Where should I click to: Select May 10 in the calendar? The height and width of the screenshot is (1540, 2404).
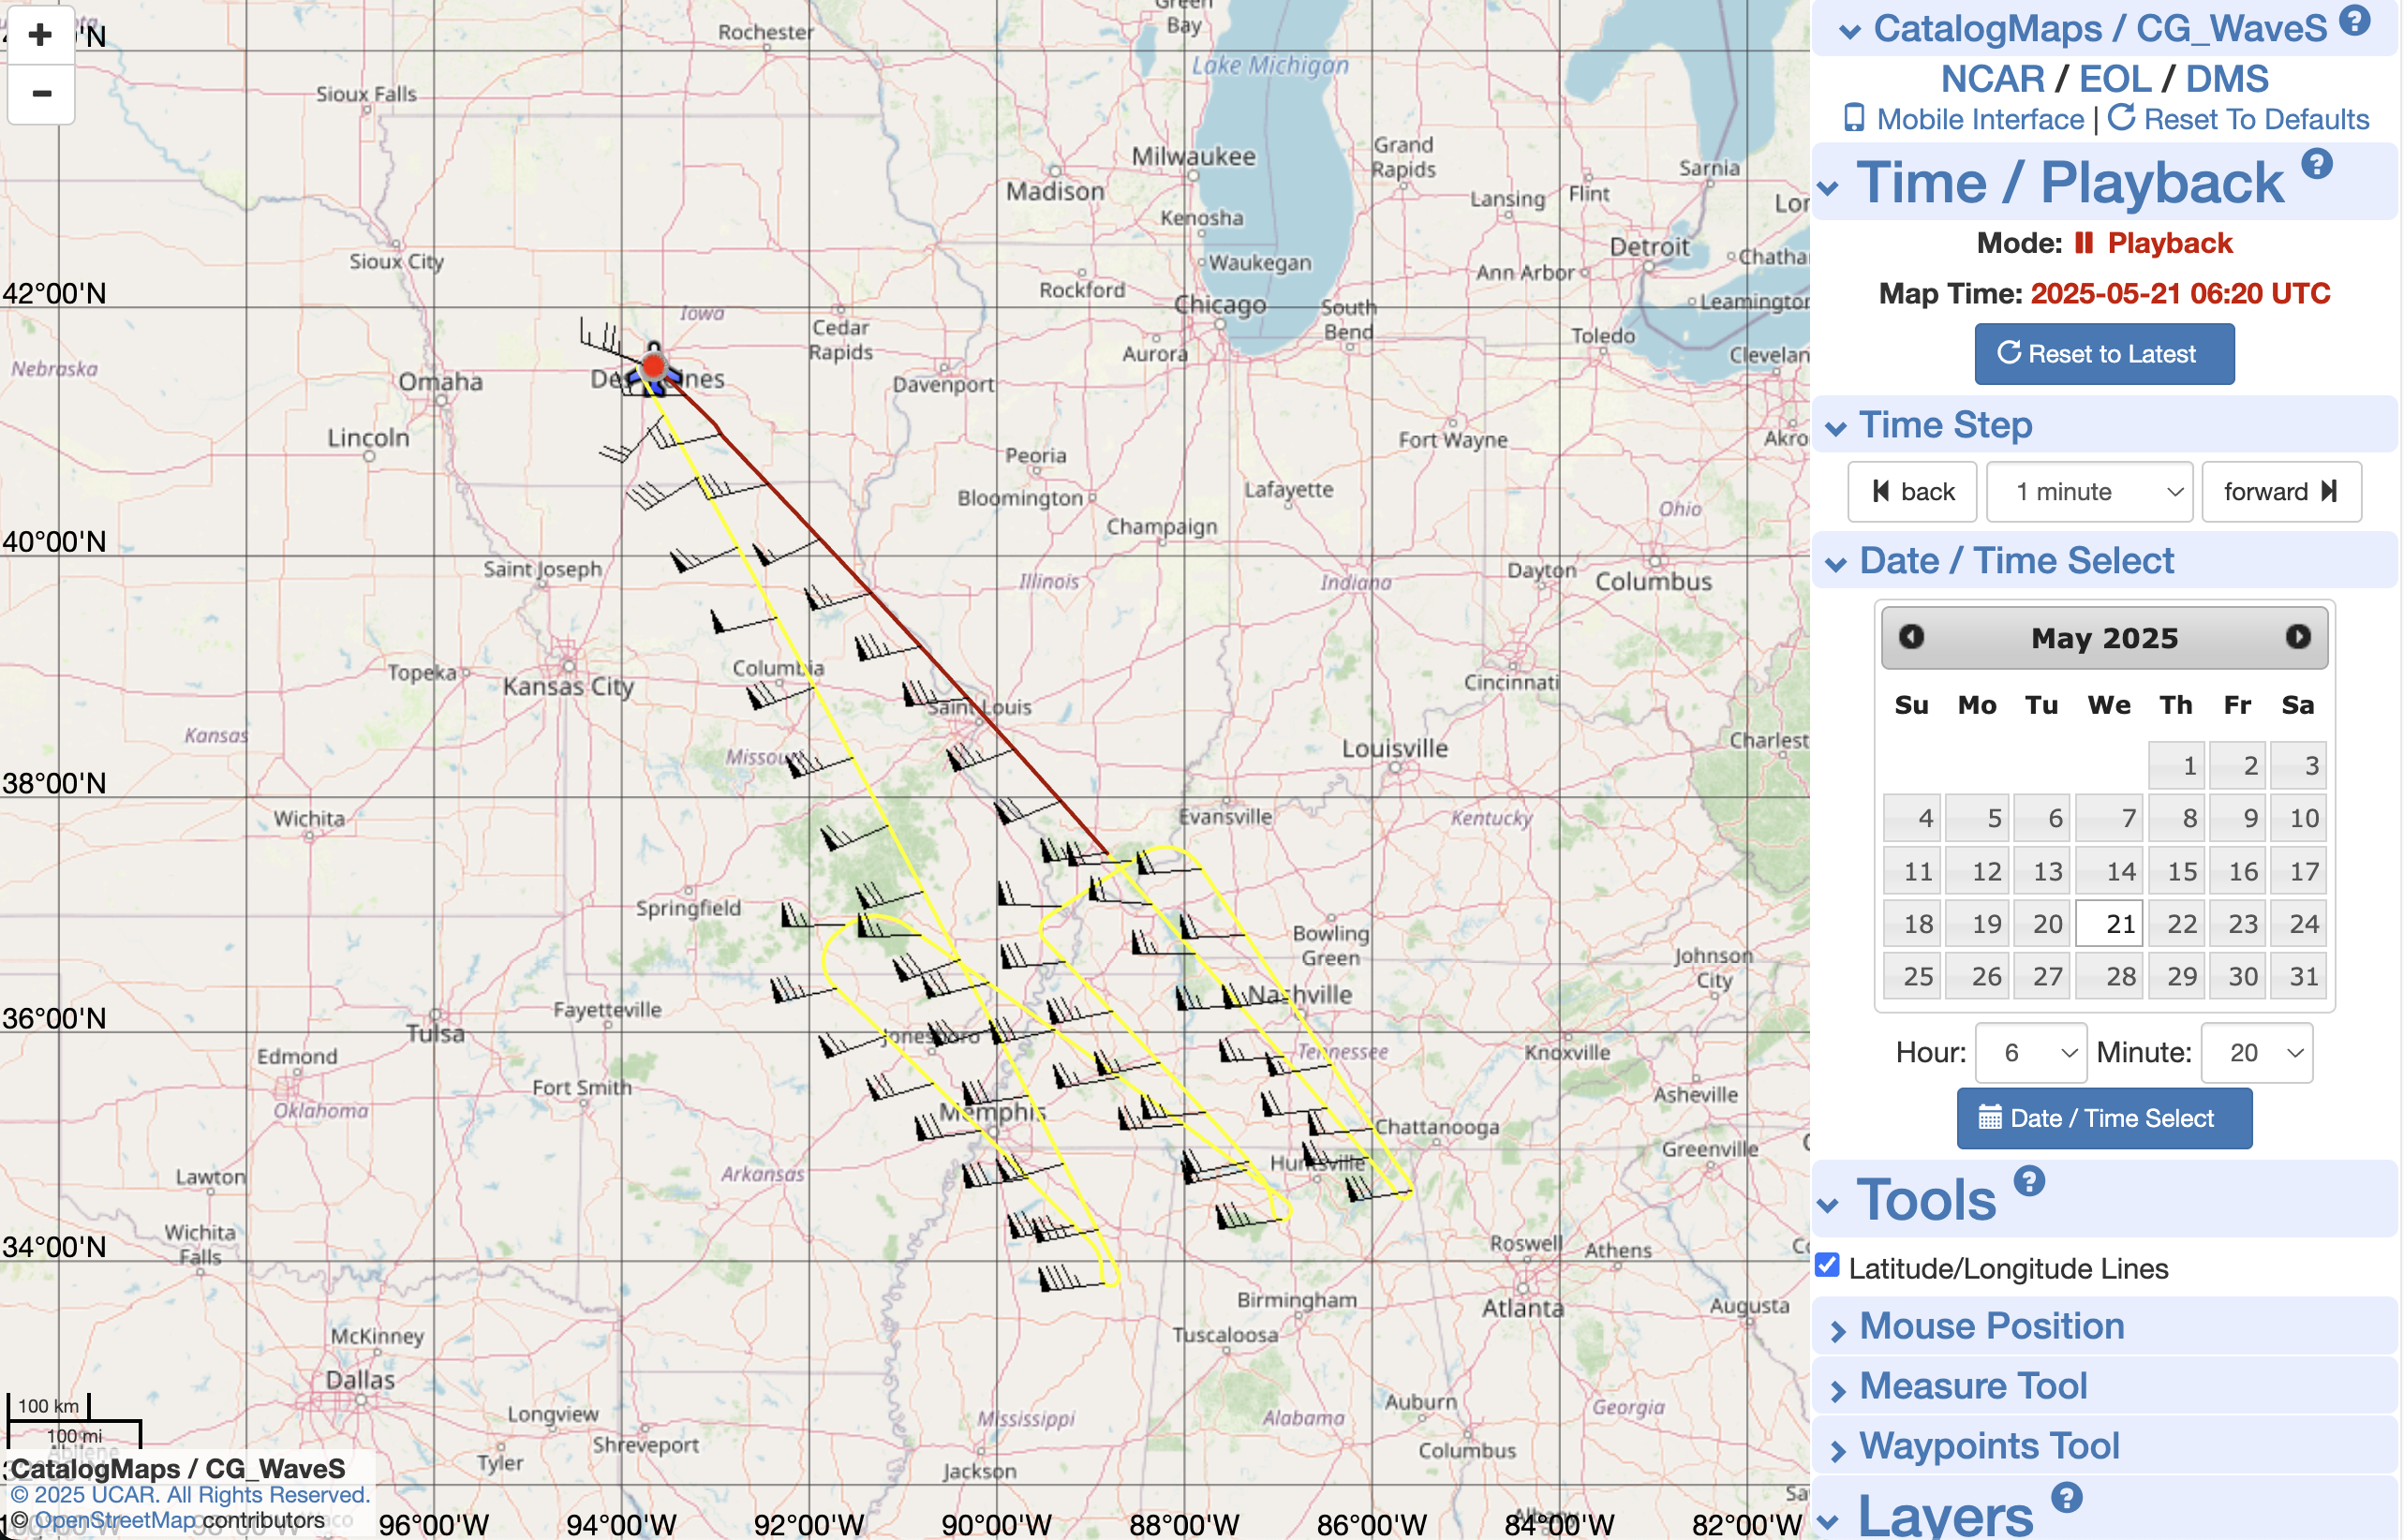[x=2298, y=818]
